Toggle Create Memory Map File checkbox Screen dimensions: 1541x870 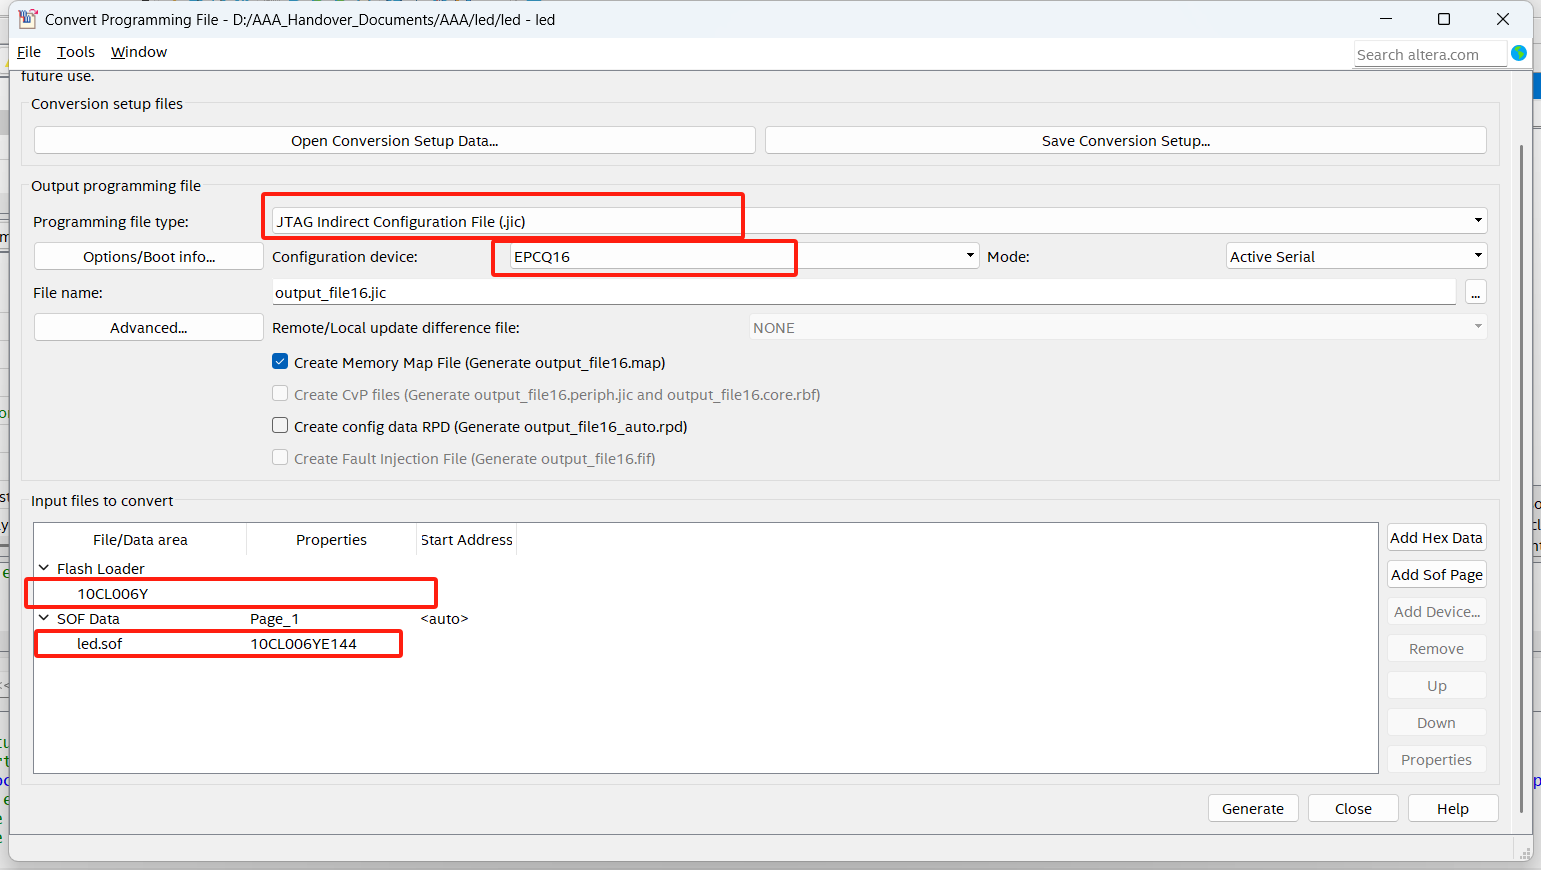coord(280,362)
